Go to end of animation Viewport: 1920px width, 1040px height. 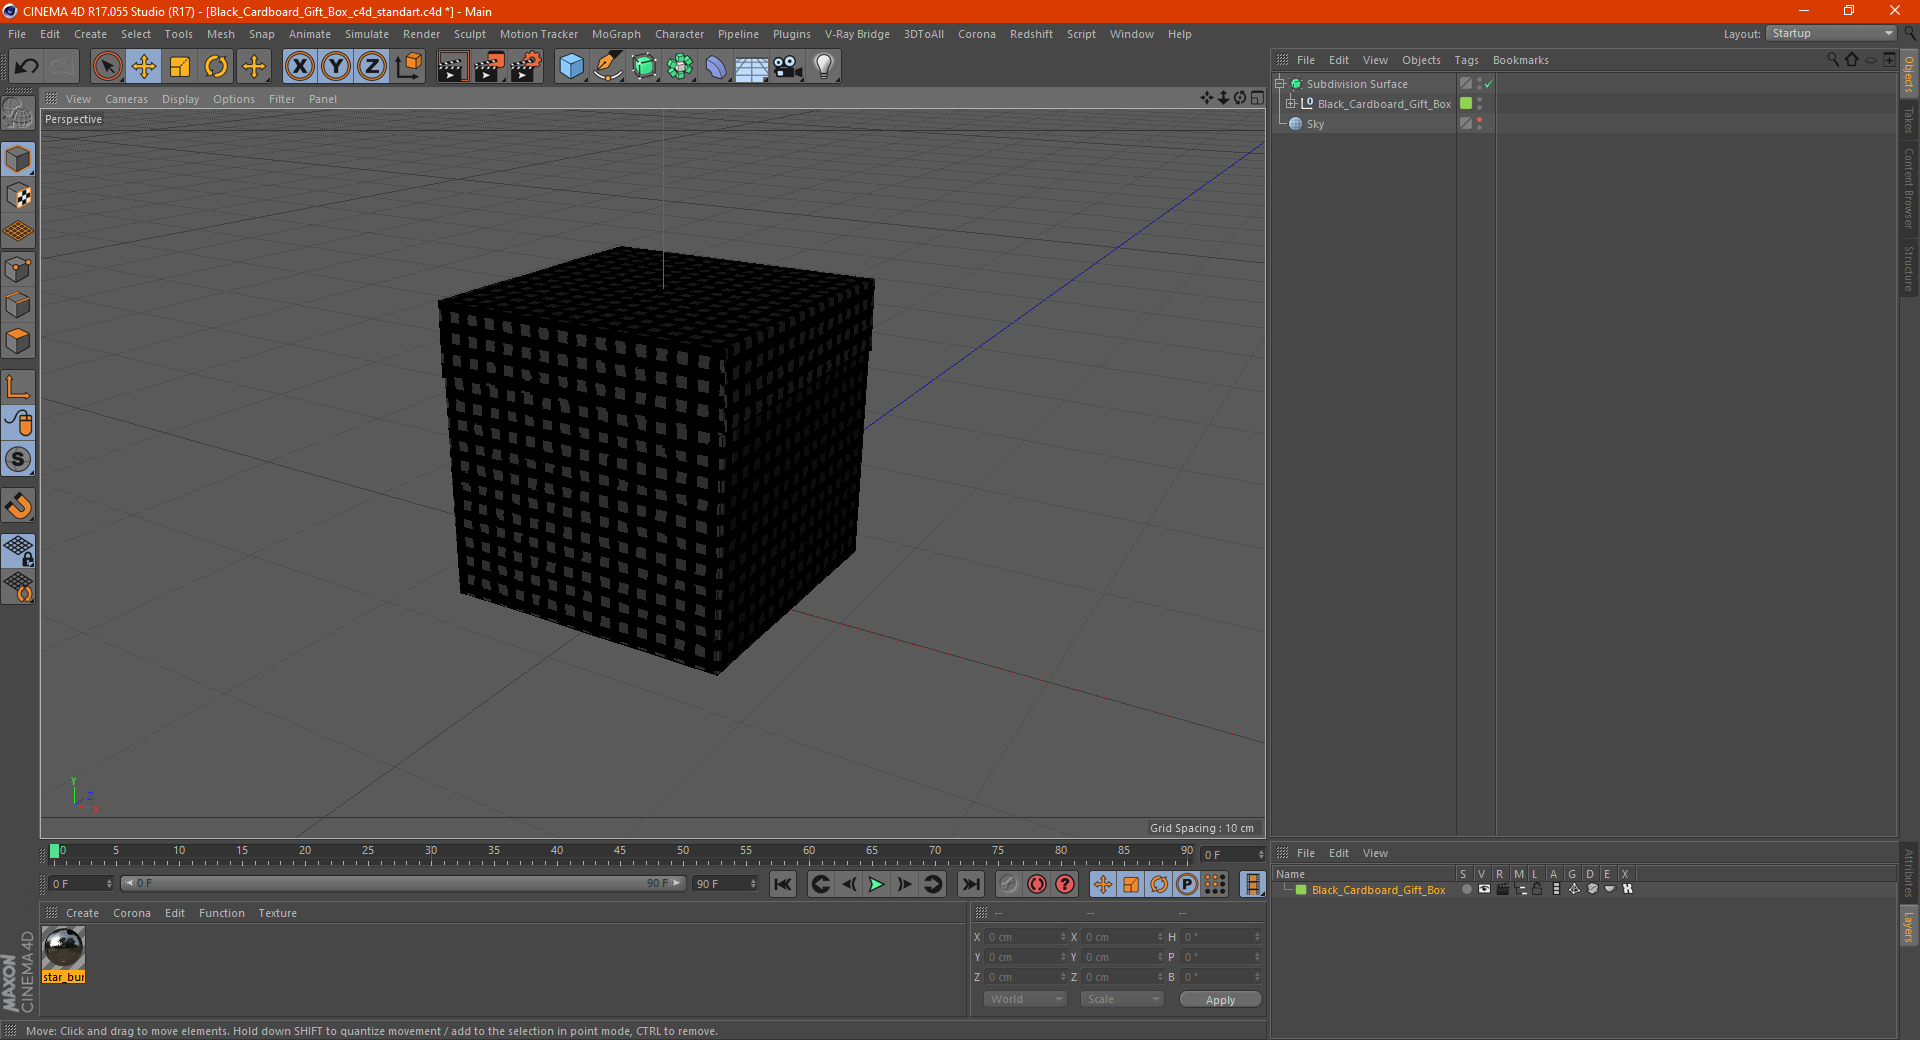[970, 884]
